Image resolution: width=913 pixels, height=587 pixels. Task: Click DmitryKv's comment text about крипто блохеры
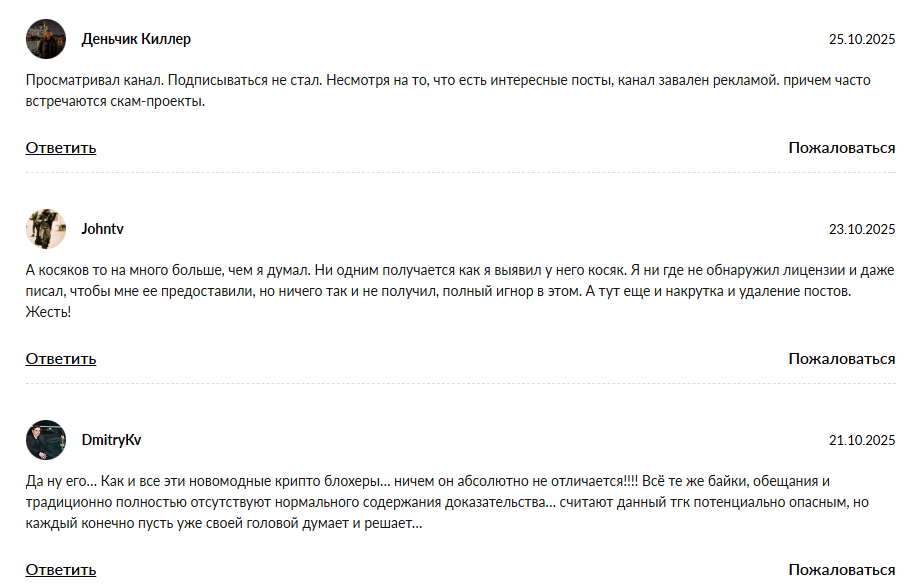[447, 502]
